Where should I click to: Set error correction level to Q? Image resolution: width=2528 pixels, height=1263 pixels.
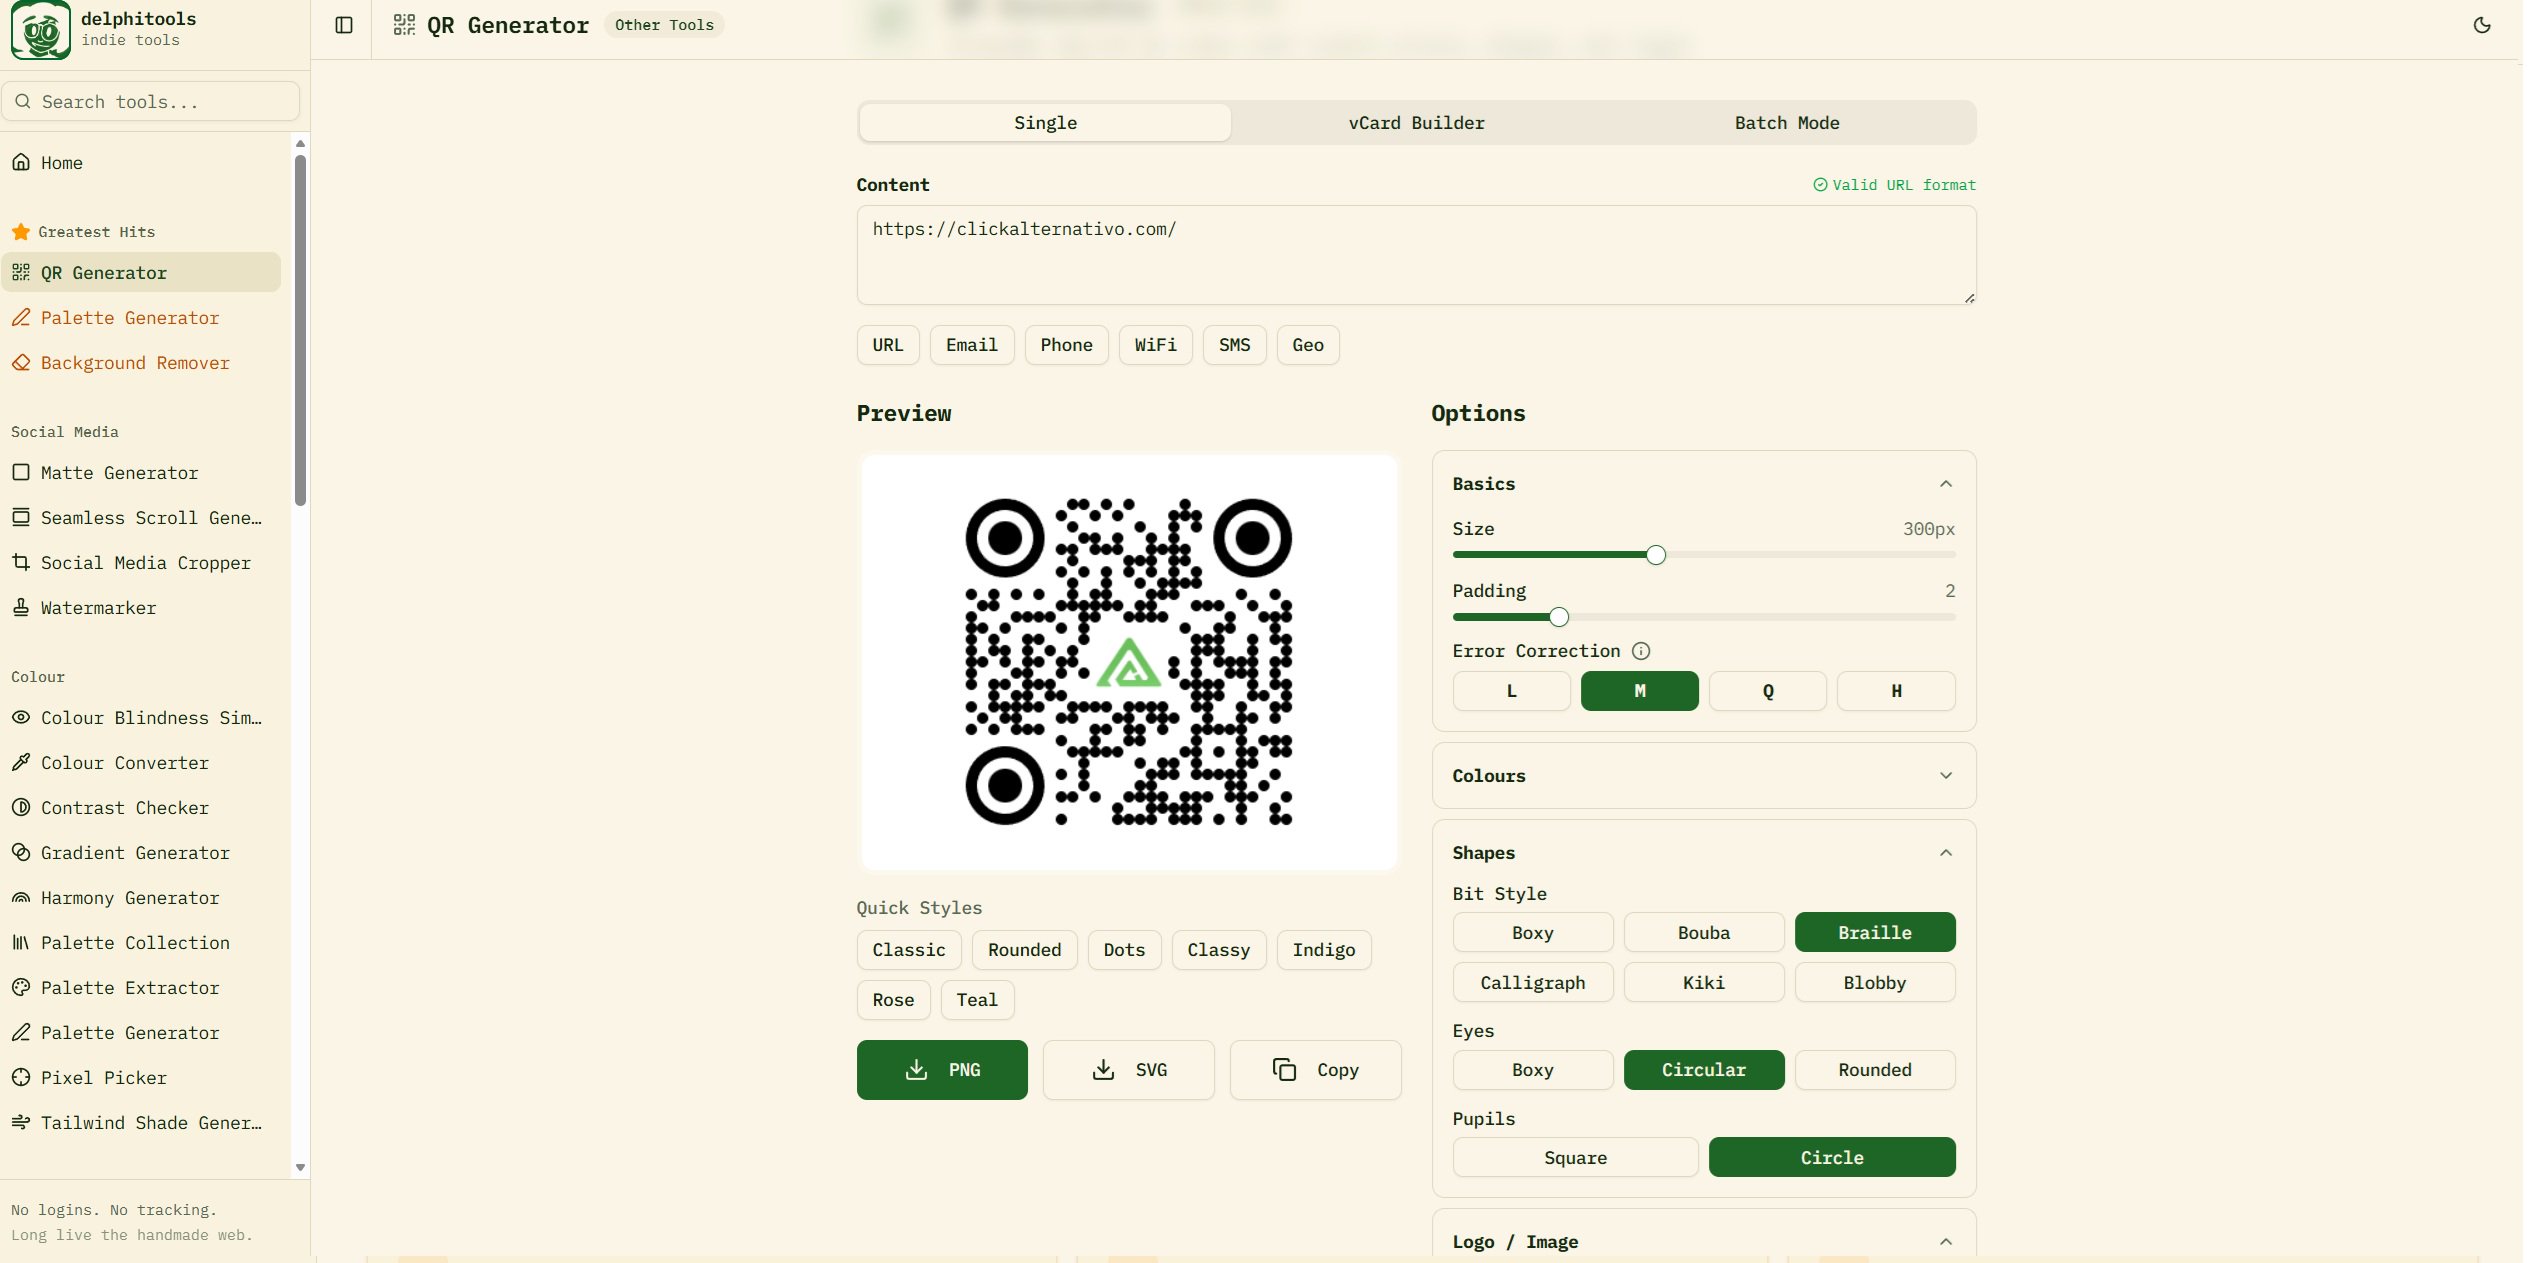1768,691
